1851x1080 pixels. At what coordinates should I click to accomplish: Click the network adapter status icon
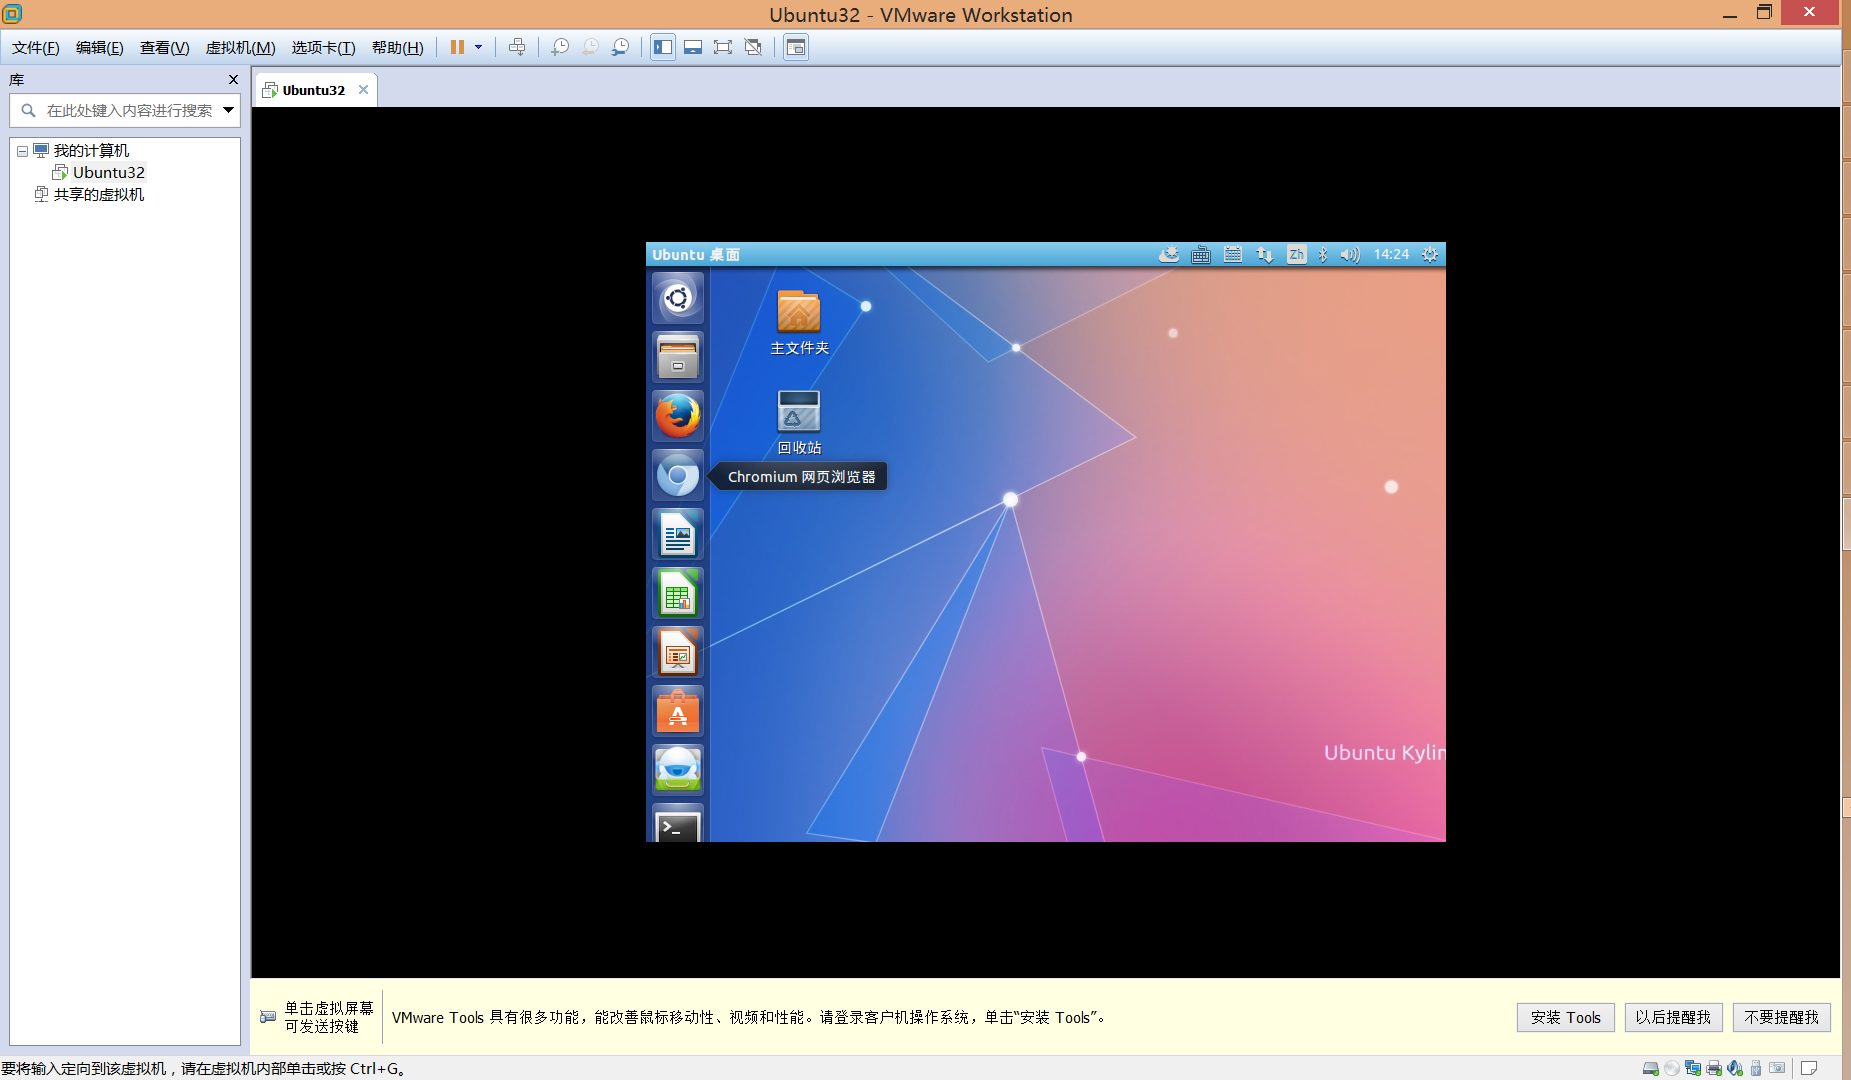1693,1069
